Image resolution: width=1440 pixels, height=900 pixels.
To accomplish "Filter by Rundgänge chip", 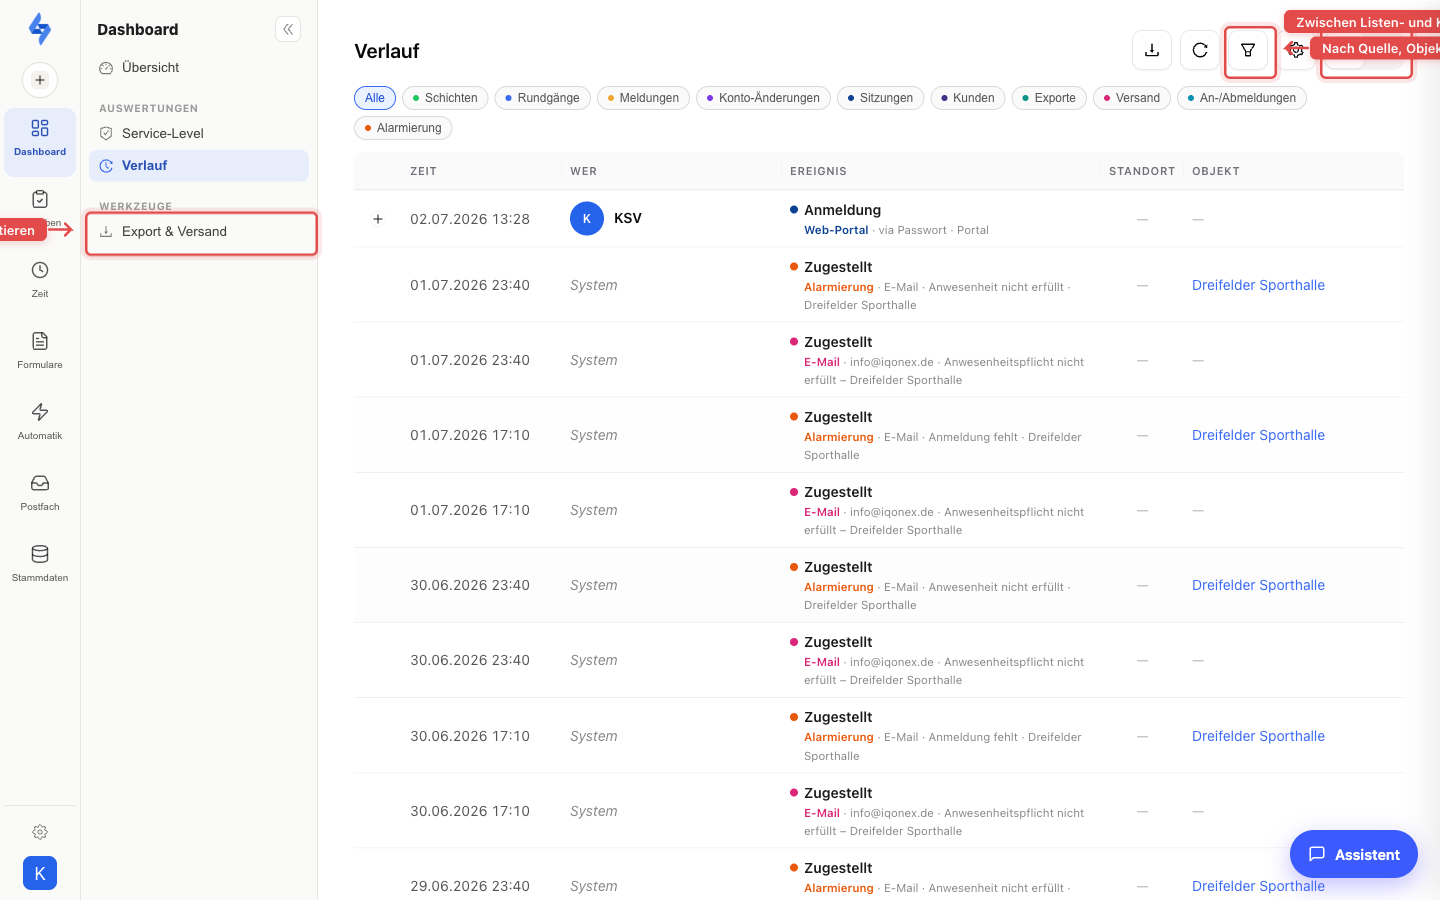I will [x=543, y=98].
